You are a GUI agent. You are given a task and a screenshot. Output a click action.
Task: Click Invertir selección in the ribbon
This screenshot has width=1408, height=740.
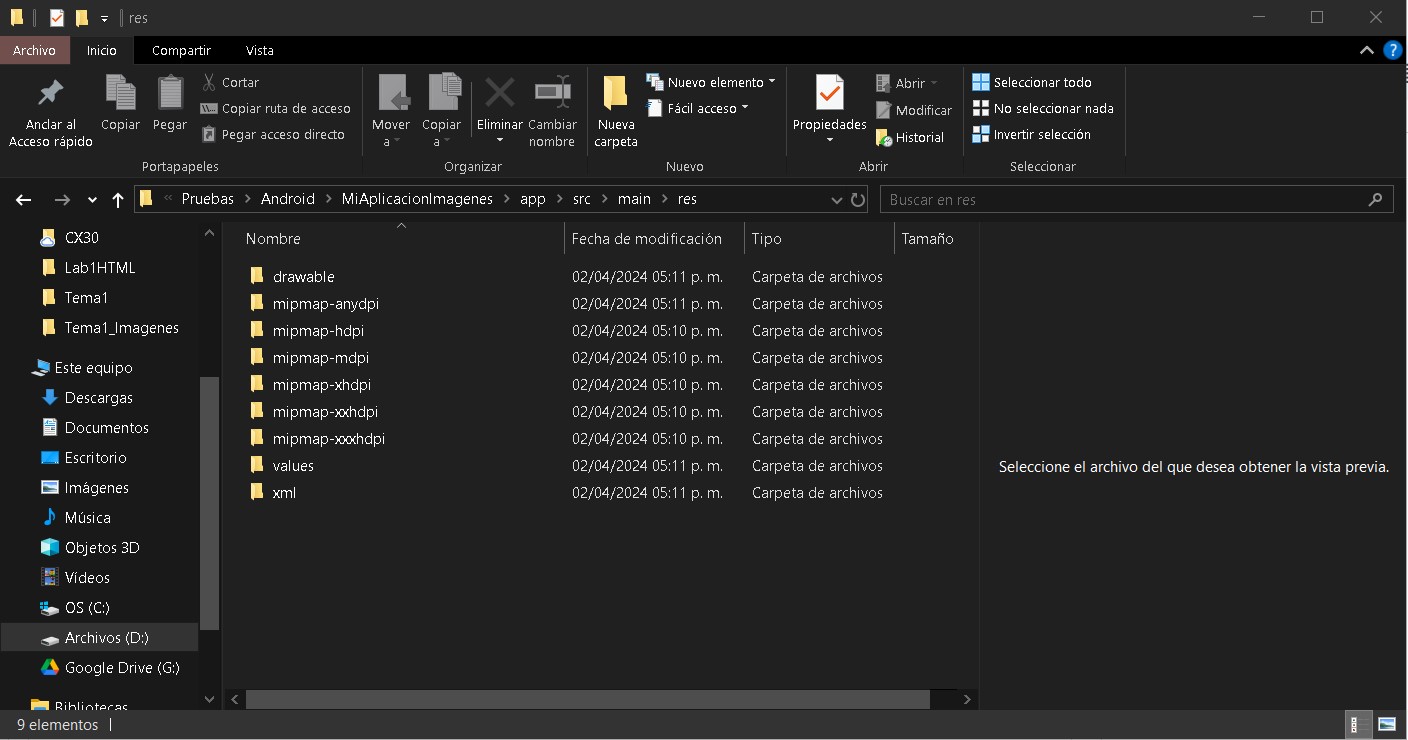(x=1041, y=135)
